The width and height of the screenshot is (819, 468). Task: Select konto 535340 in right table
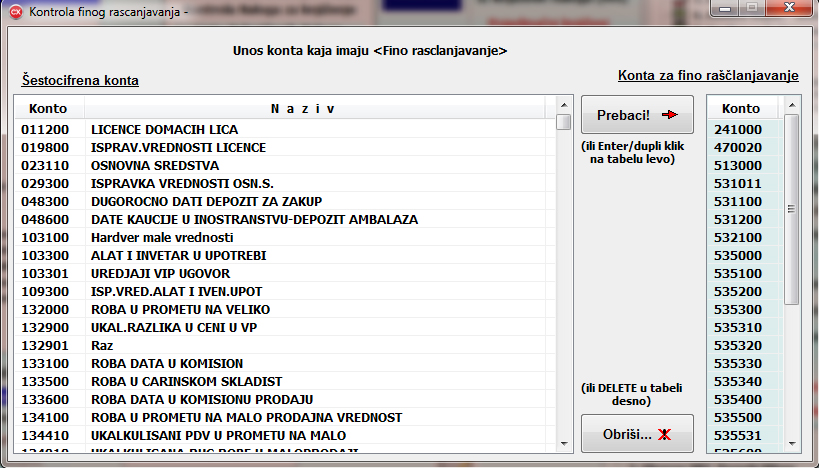pyautogui.click(x=745, y=382)
